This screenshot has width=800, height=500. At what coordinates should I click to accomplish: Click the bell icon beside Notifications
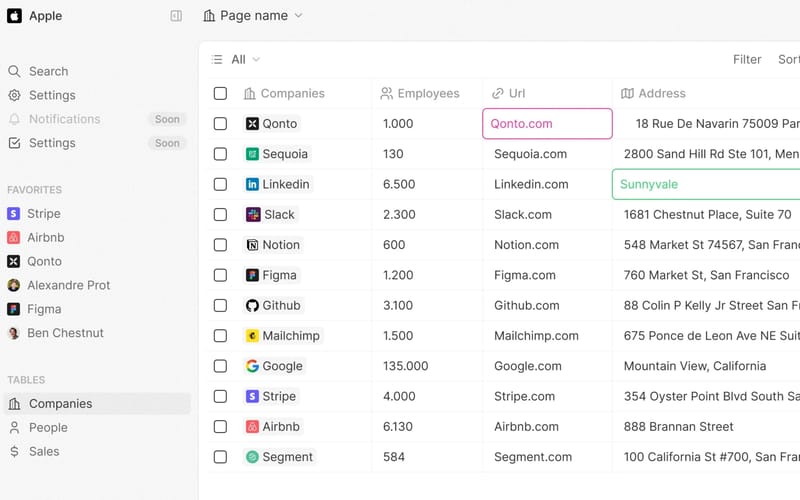tap(14, 119)
